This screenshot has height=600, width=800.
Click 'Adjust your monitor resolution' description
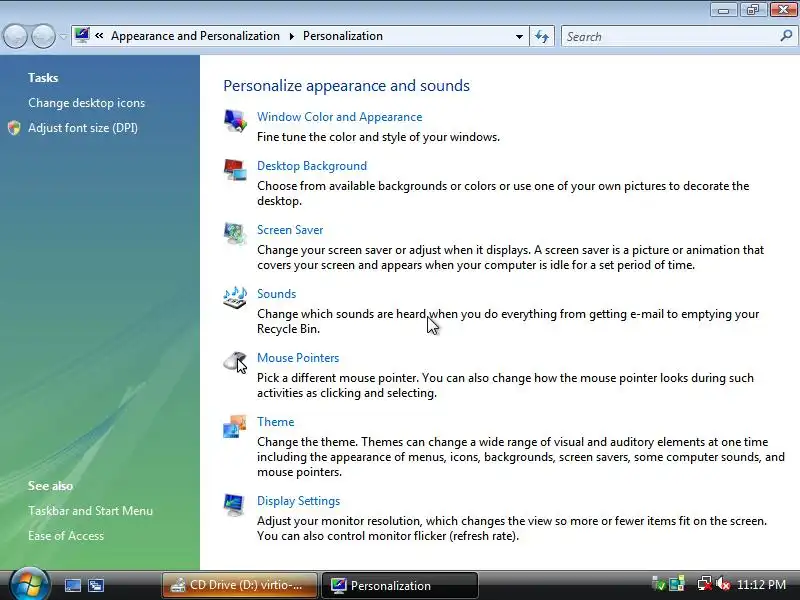(x=512, y=529)
